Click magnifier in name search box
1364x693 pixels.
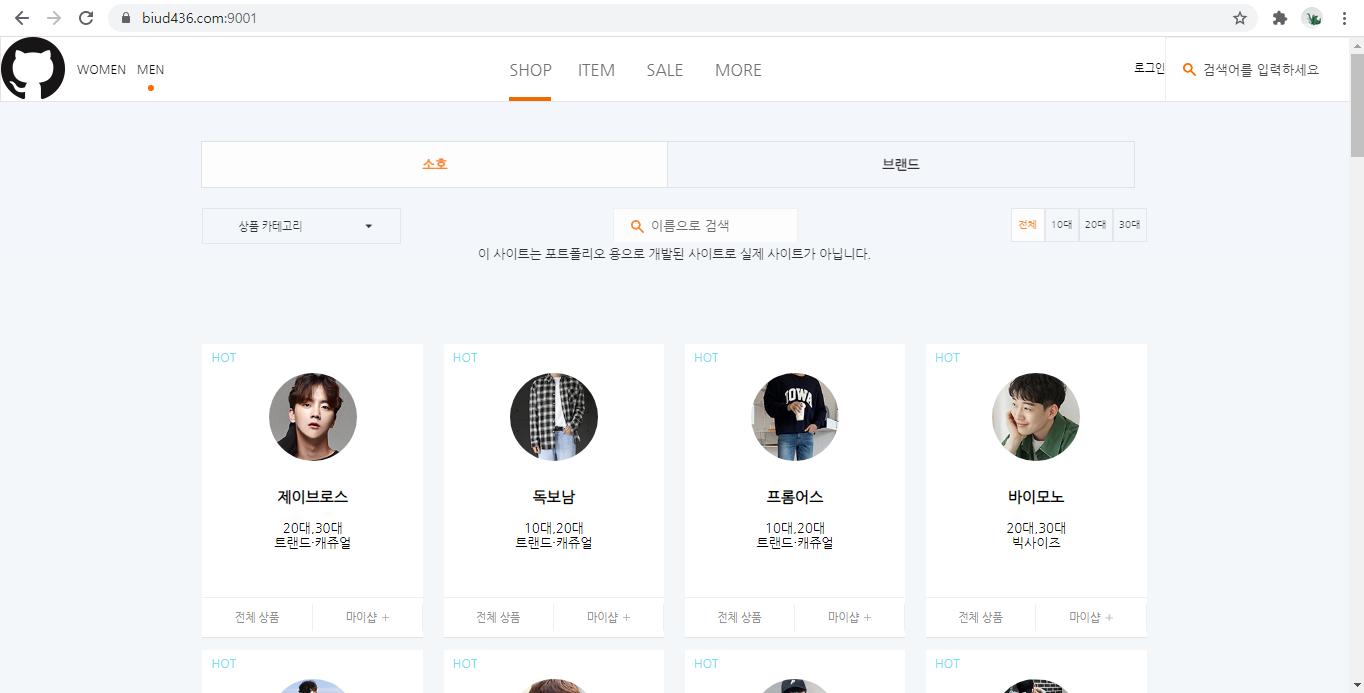coord(638,226)
